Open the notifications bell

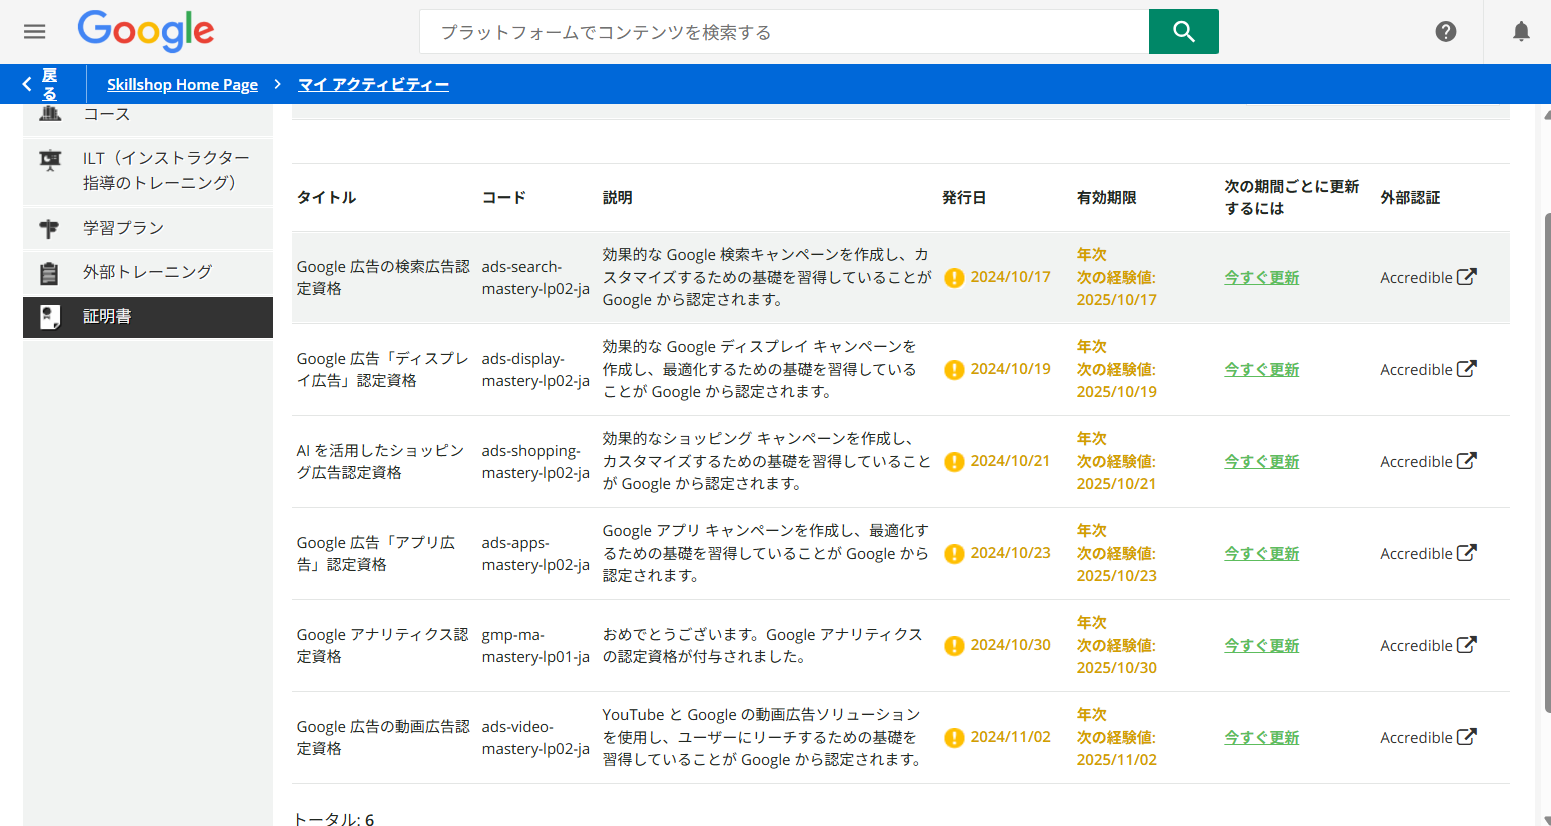click(1521, 31)
